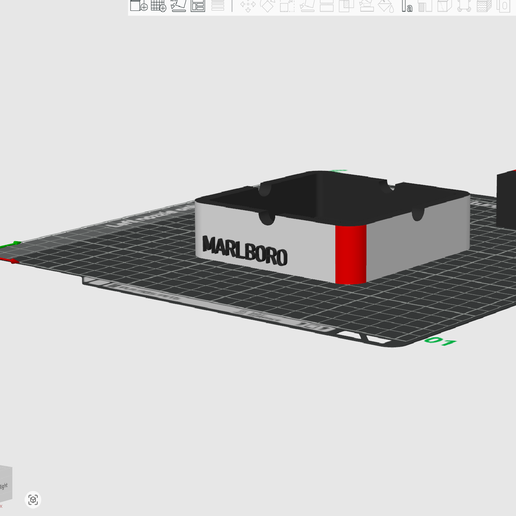The height and width of the screenshot is (516, 516).
Task: Click the green plate label 01
Action: (x=440, y=341)
